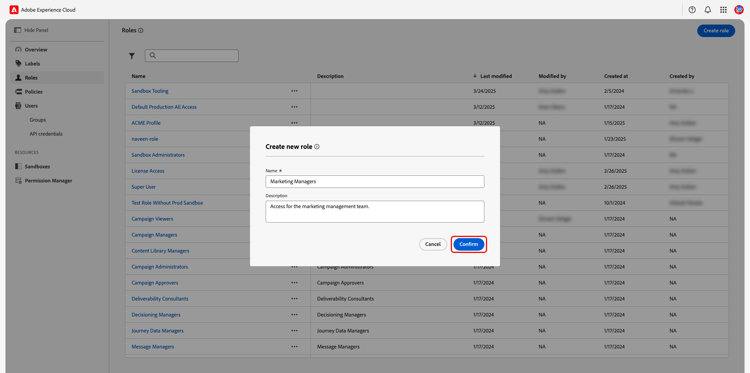
Task: Open the notifications bell icon
Action: [708, 10]
